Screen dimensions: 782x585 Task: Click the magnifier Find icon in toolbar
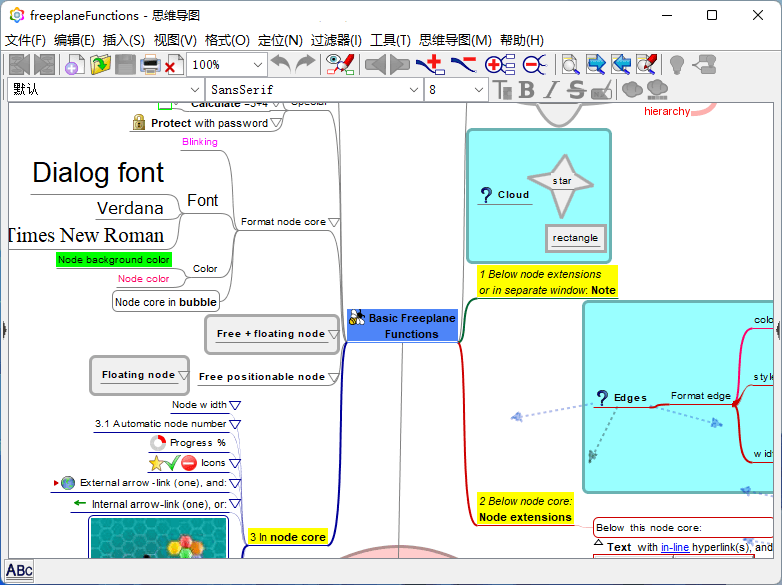click(x=569, y=65)
